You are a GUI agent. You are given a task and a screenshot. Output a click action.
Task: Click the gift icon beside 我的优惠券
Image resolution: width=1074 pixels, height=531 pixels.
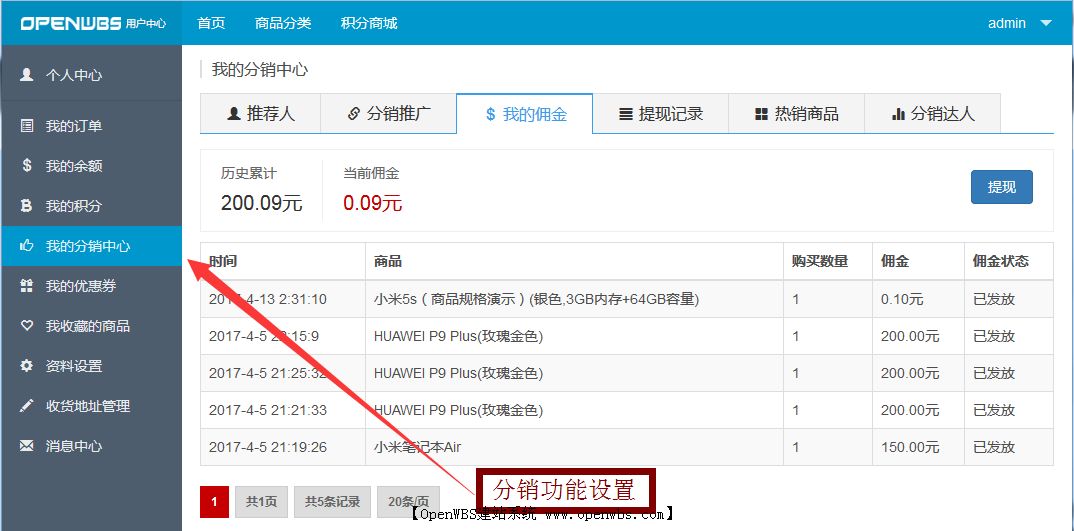(27, 286)
